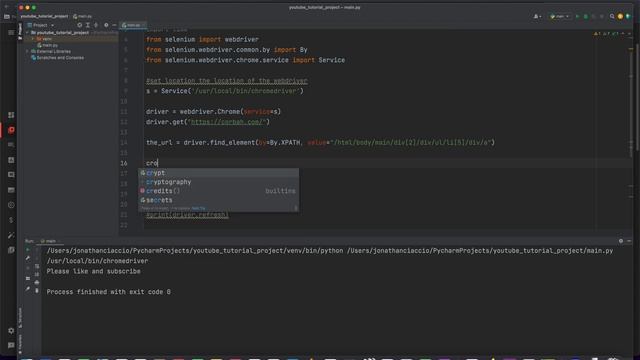Toggle soft-wrap in Run console
640x360 pixels.
point(37,266)
